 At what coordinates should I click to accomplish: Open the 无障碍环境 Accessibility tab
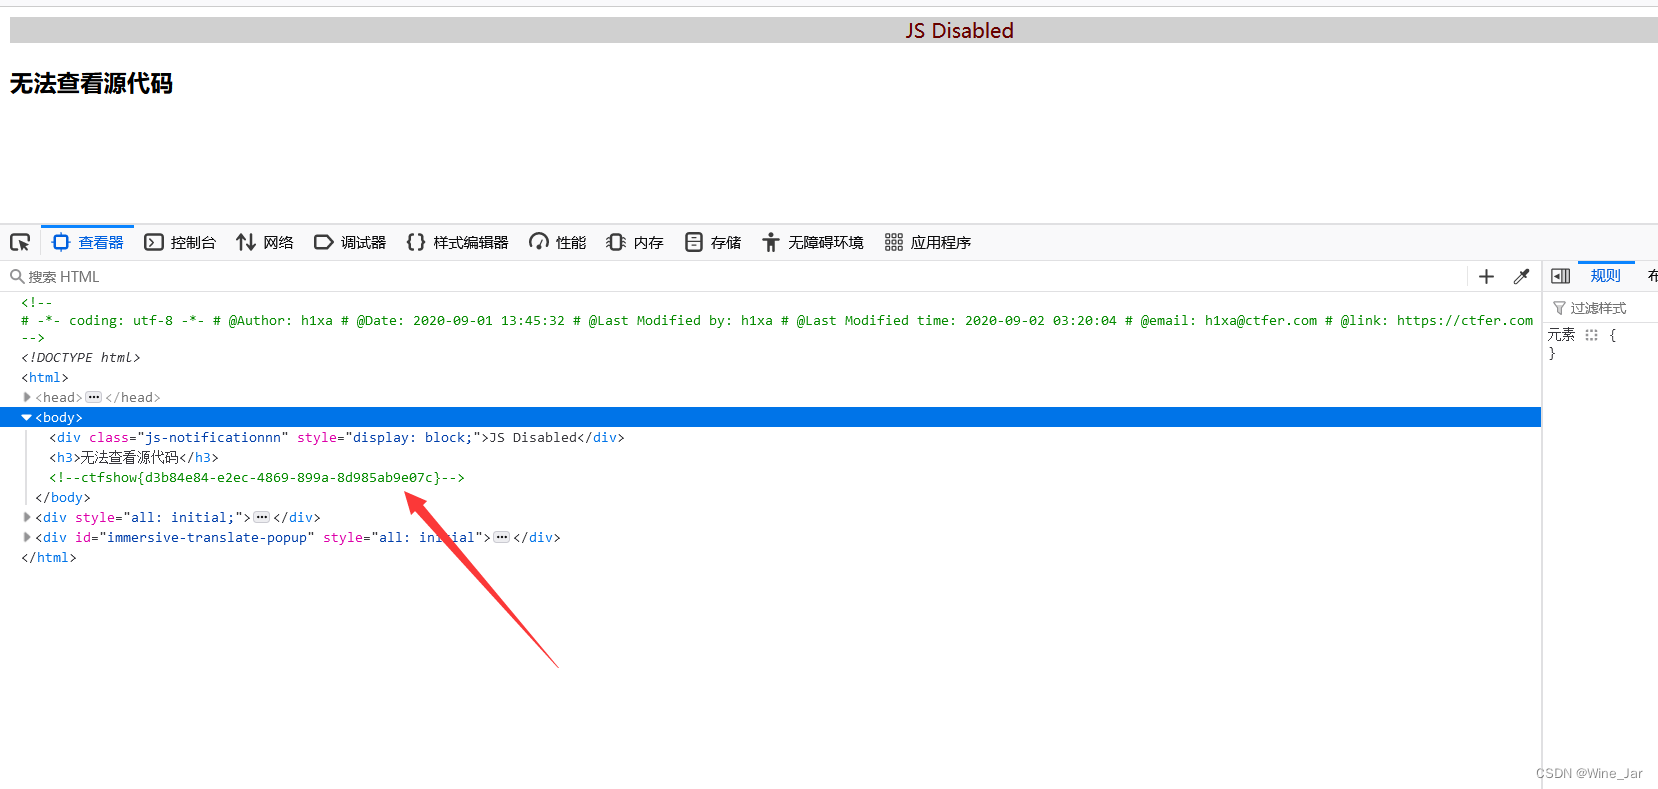click(813, 242)
